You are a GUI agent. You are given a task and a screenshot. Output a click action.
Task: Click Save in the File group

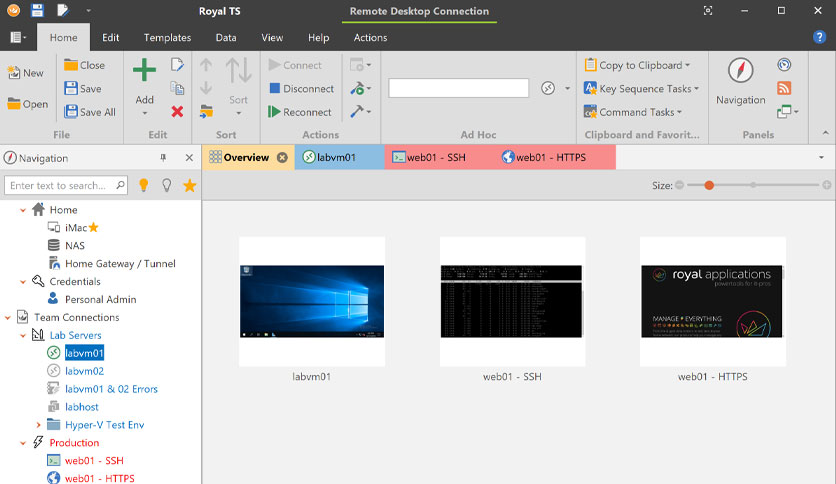point(83,88)
